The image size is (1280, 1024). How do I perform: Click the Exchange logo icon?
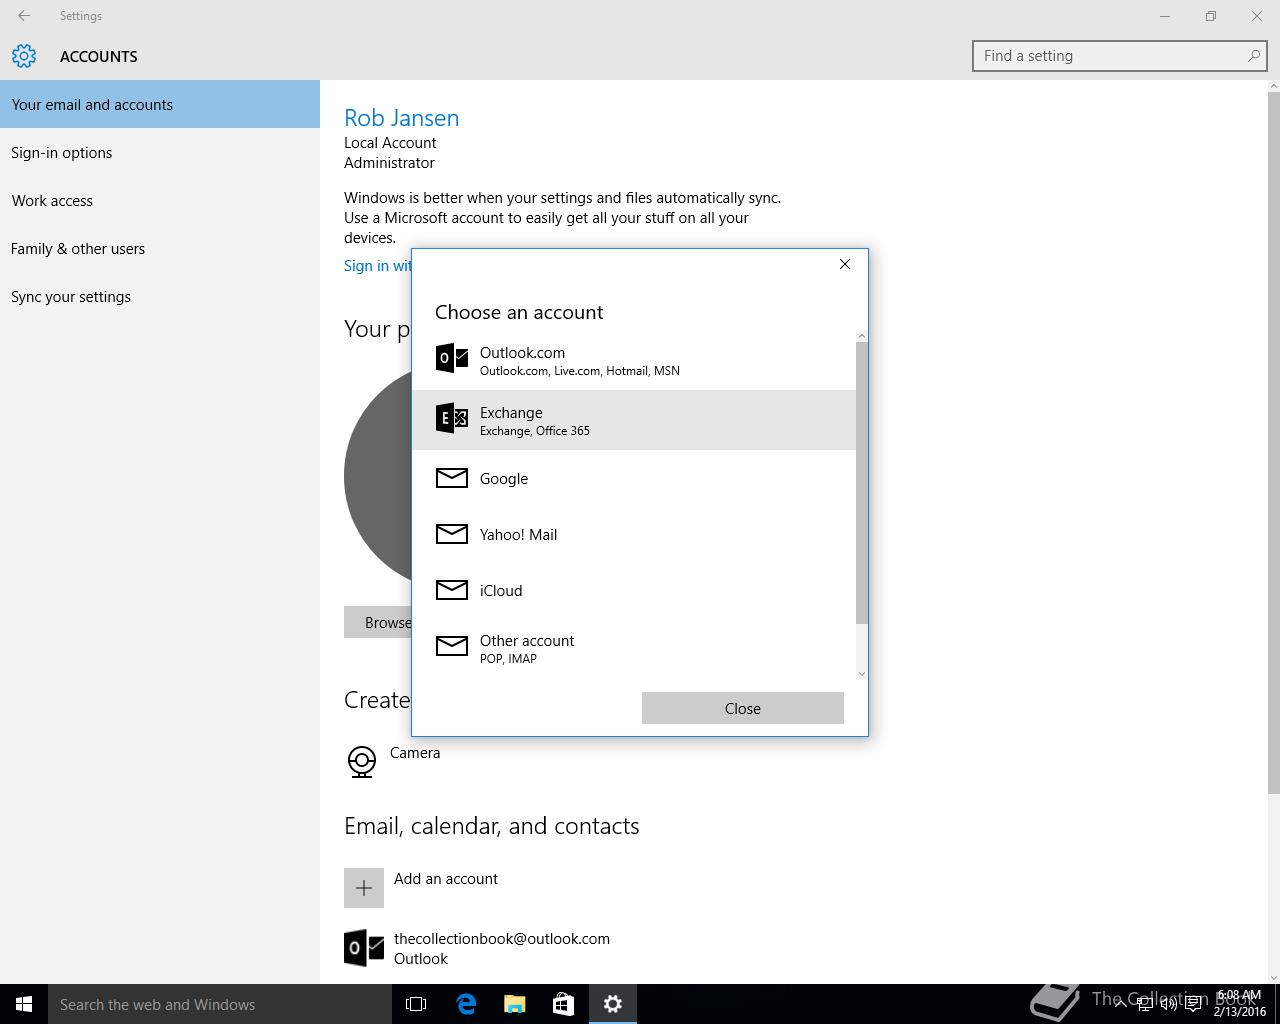[x=452, y=418]
